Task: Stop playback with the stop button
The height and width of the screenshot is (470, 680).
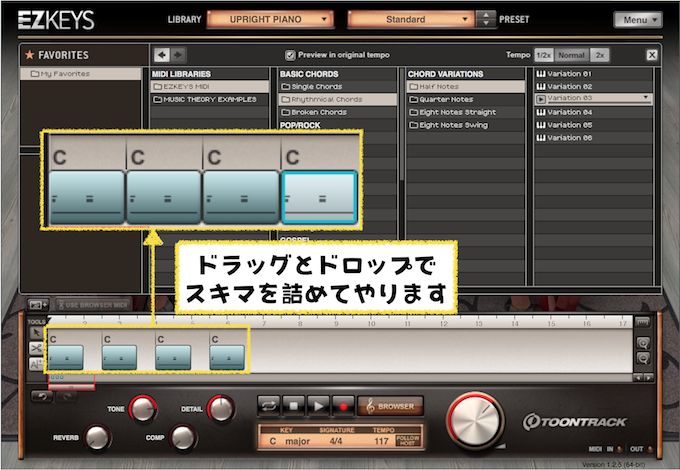Action: coord(294,406)
